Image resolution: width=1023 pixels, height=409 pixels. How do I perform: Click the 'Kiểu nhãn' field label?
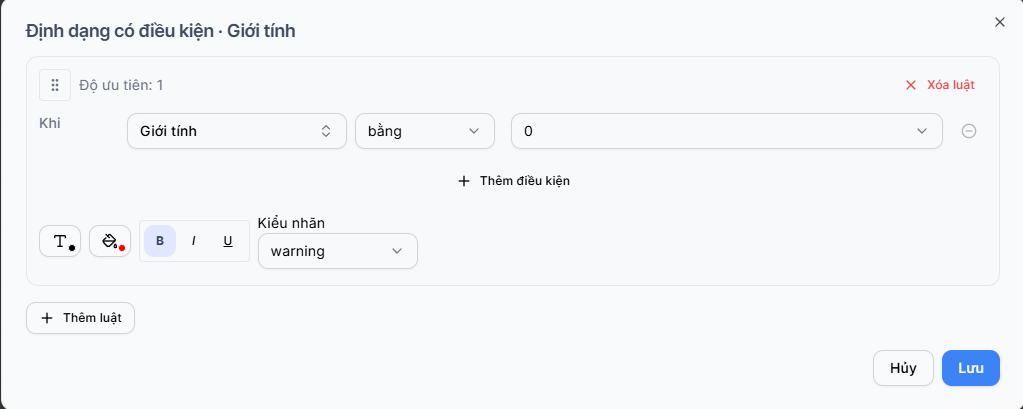click(292, 223)
